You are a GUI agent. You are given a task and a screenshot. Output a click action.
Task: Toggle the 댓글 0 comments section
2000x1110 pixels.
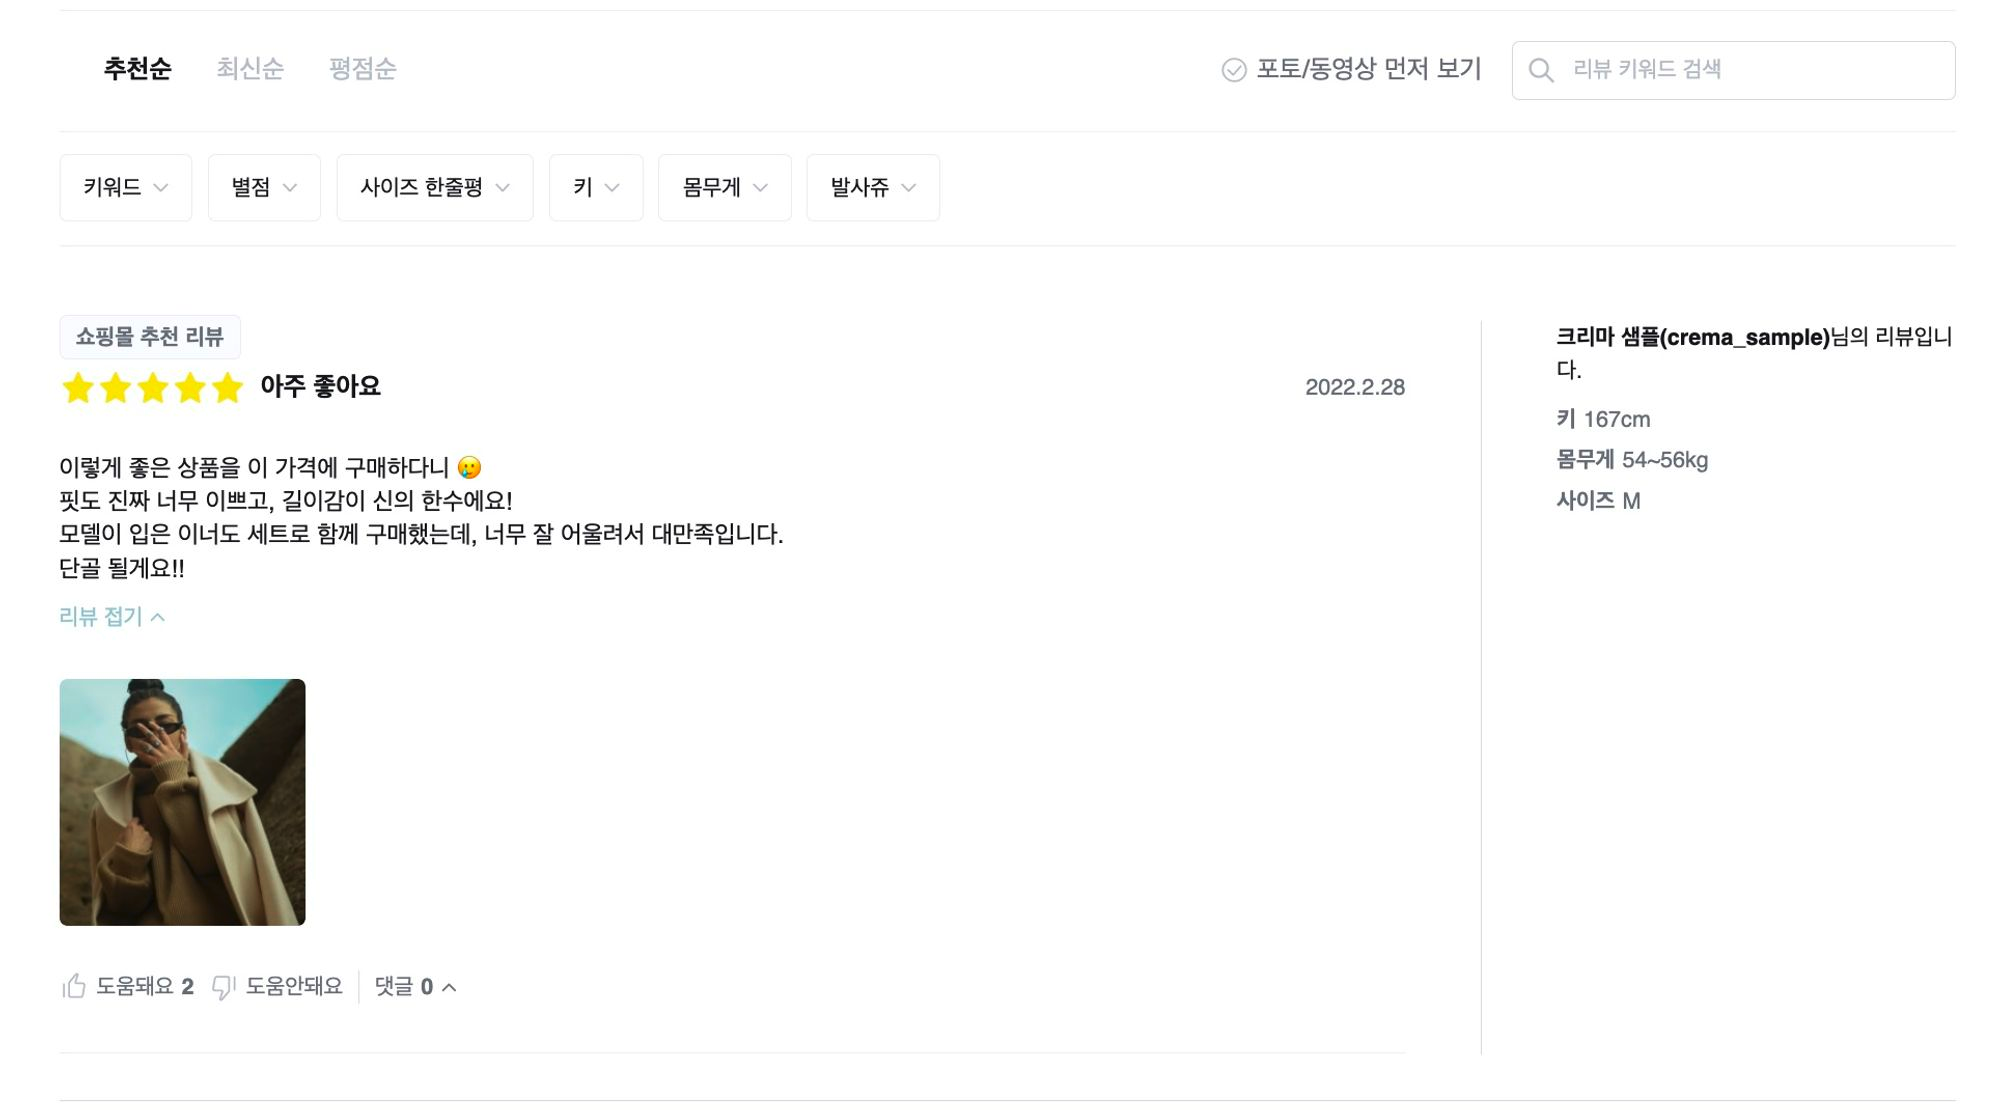[415, 987]
